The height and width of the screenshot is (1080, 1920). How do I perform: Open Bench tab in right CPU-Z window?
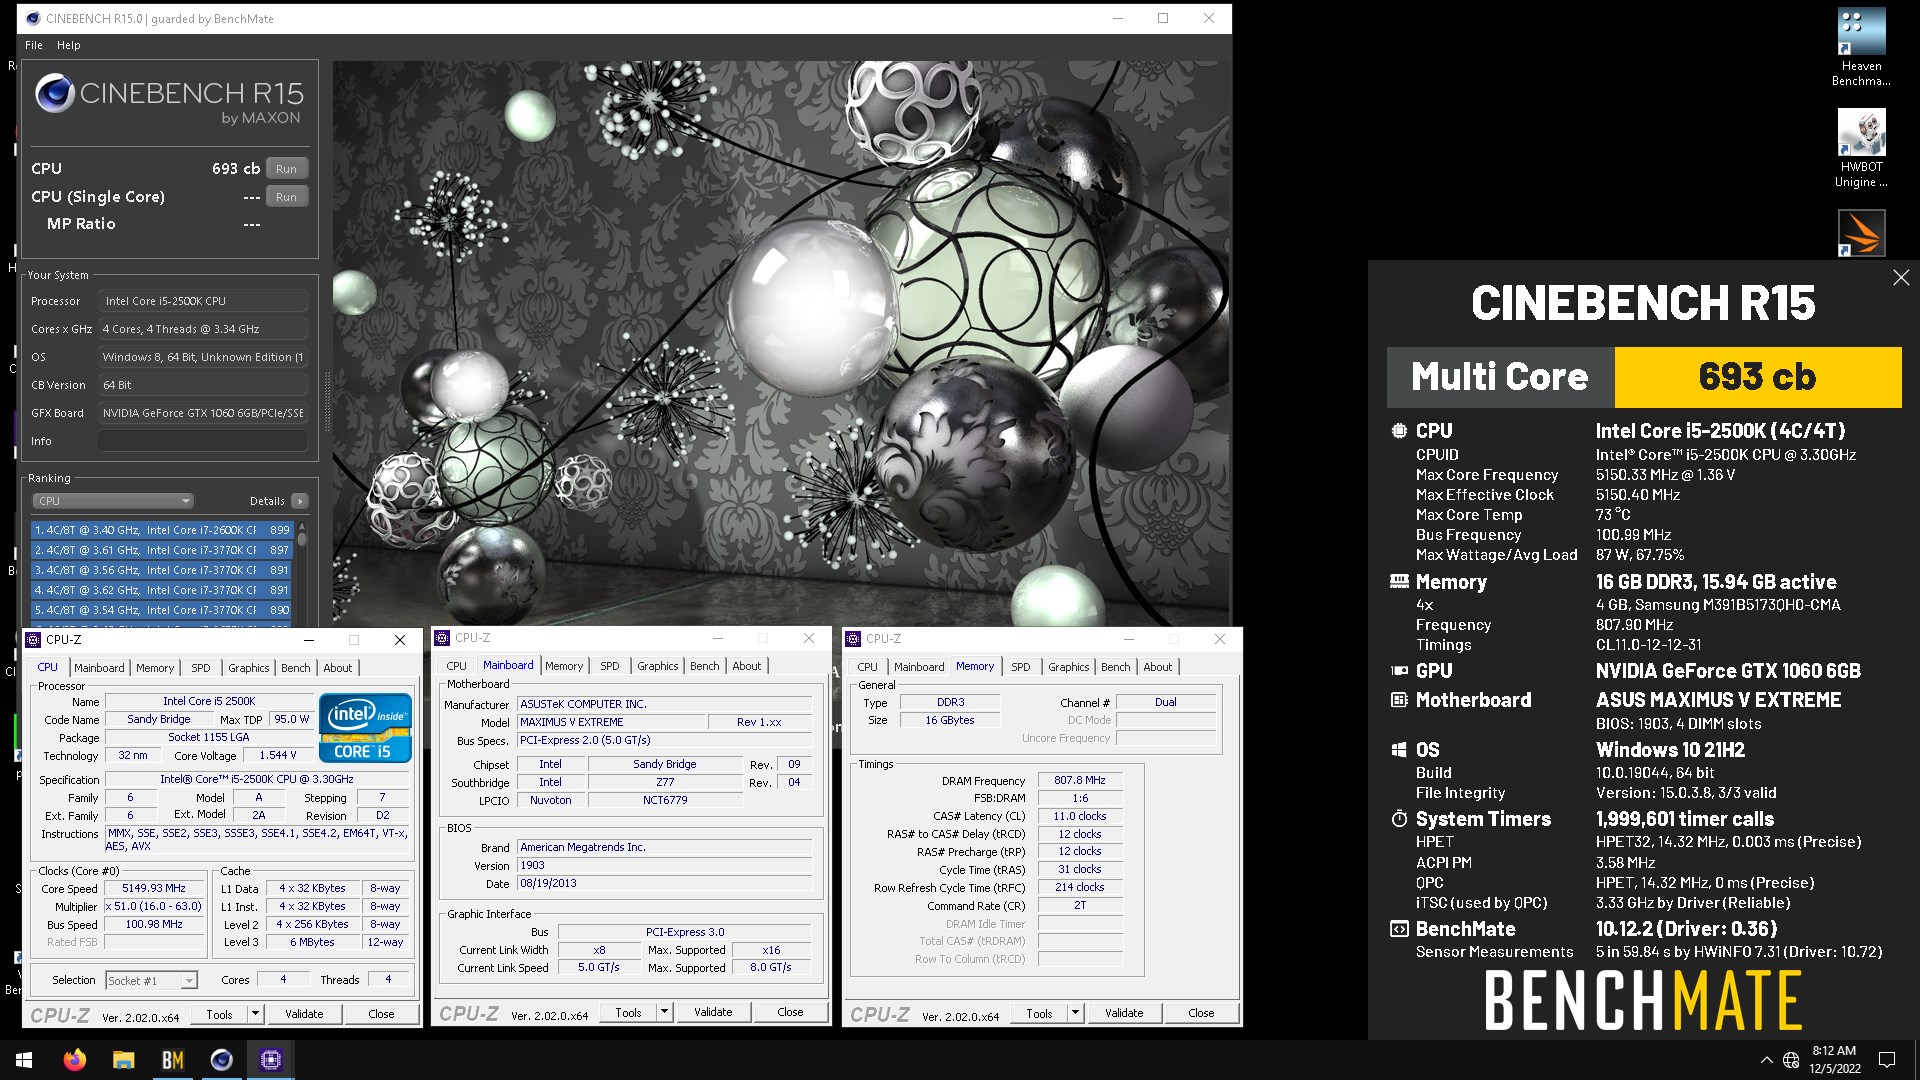pos(1115,667)
